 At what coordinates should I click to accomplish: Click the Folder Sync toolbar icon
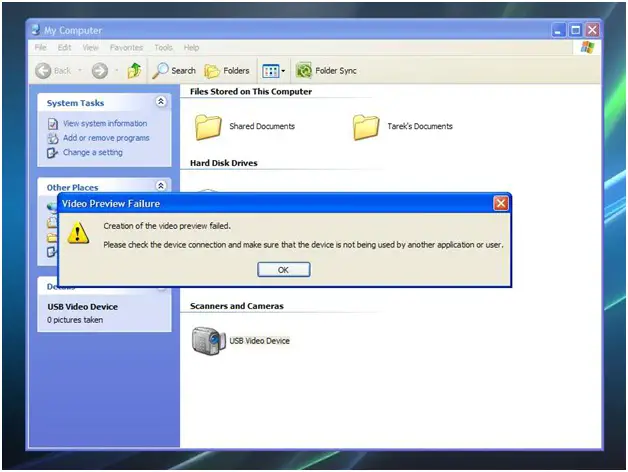(x=304, y=71)
